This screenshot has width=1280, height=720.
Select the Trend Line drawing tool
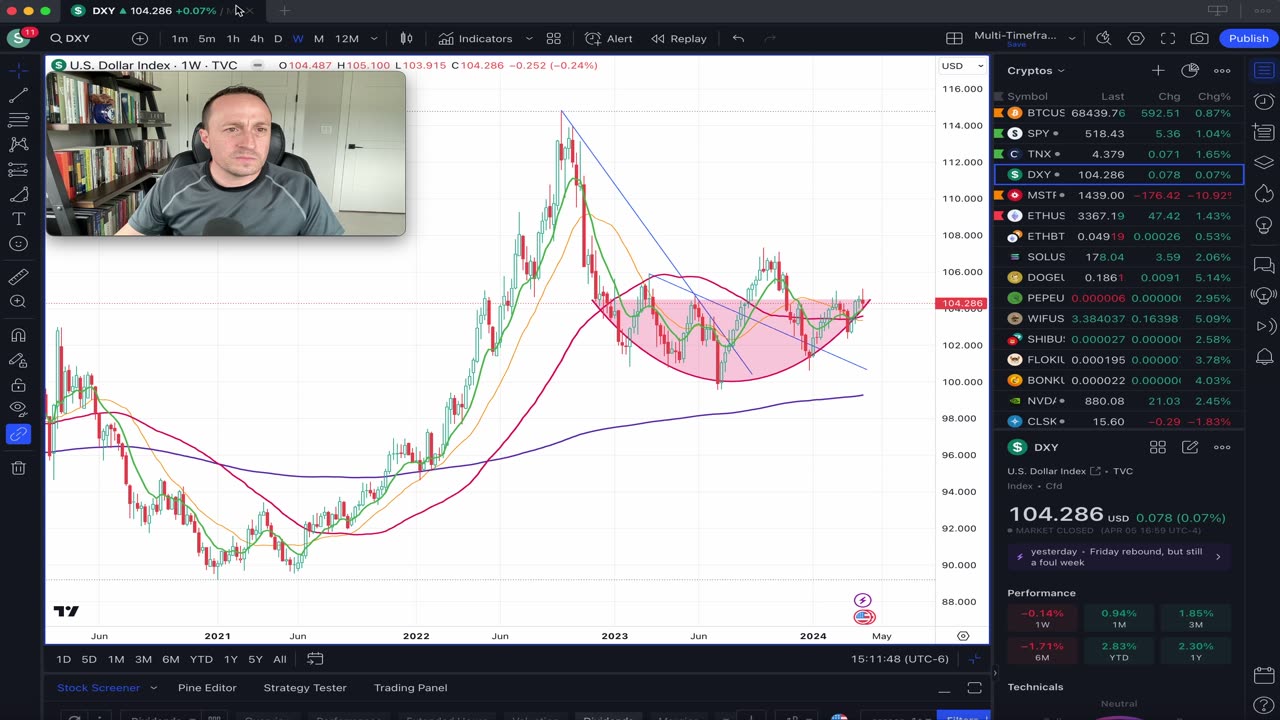tap(18, 96)
